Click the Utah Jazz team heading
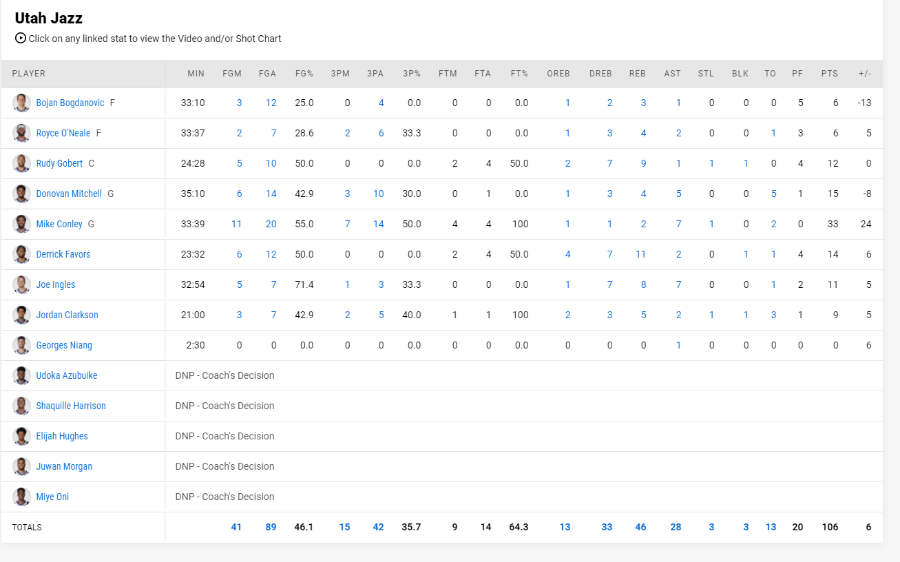Screen dimensions: 900x562 [49, 18]
